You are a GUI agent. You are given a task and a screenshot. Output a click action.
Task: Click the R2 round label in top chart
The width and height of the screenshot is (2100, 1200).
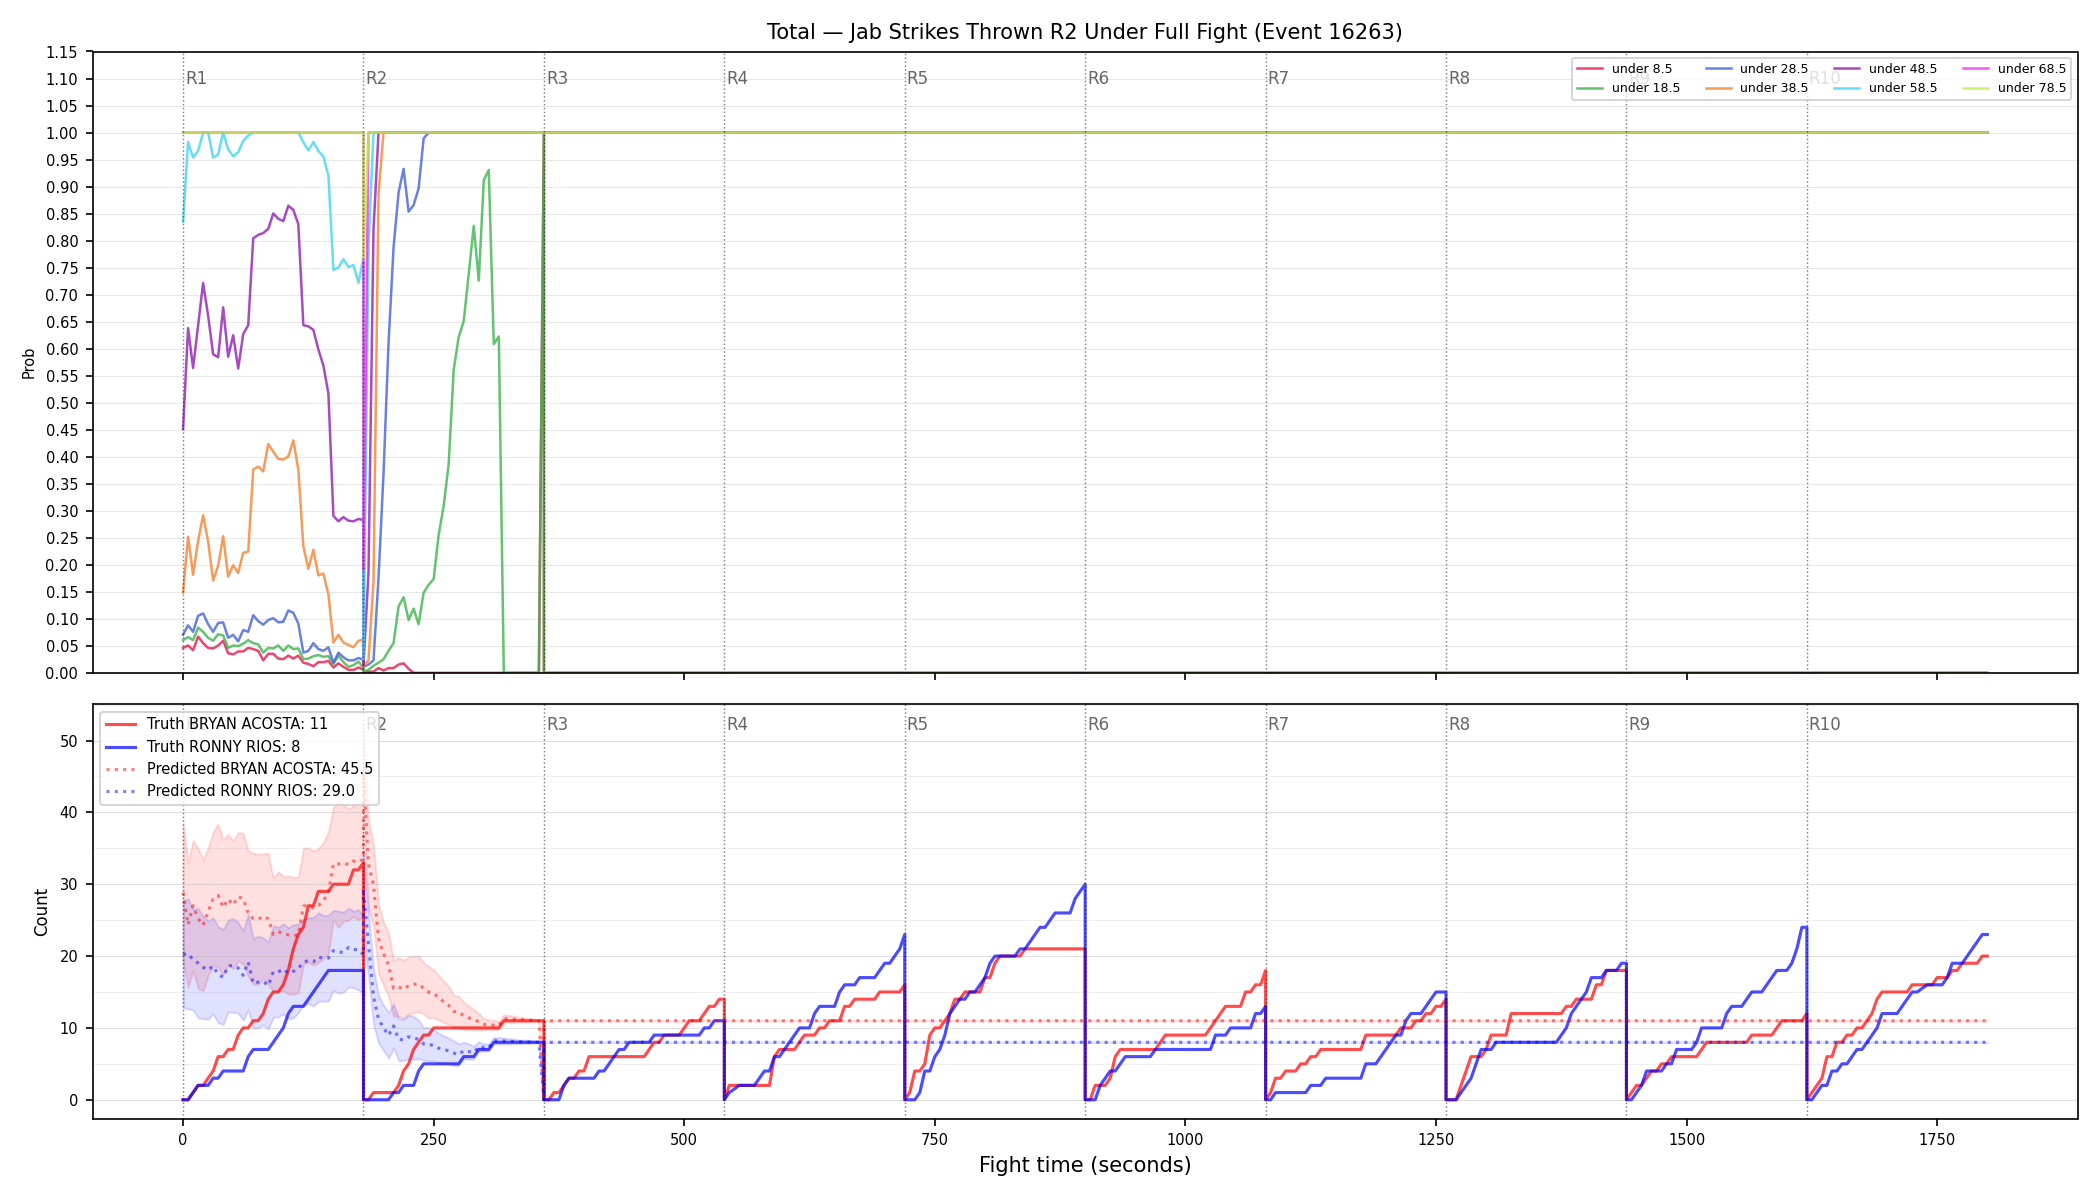point(376,78)
